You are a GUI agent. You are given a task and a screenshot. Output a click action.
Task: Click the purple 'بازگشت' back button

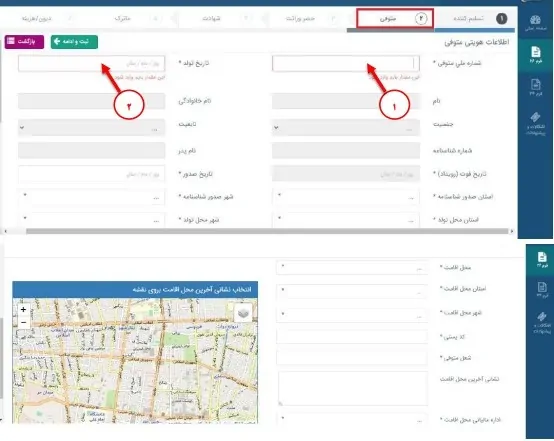[24, 42]
